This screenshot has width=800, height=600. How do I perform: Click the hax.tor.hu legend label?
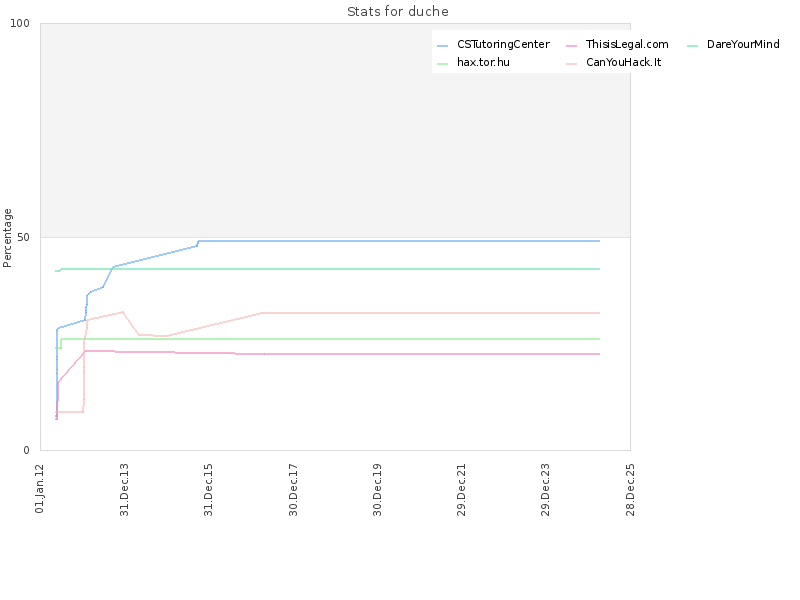[483, 62]
